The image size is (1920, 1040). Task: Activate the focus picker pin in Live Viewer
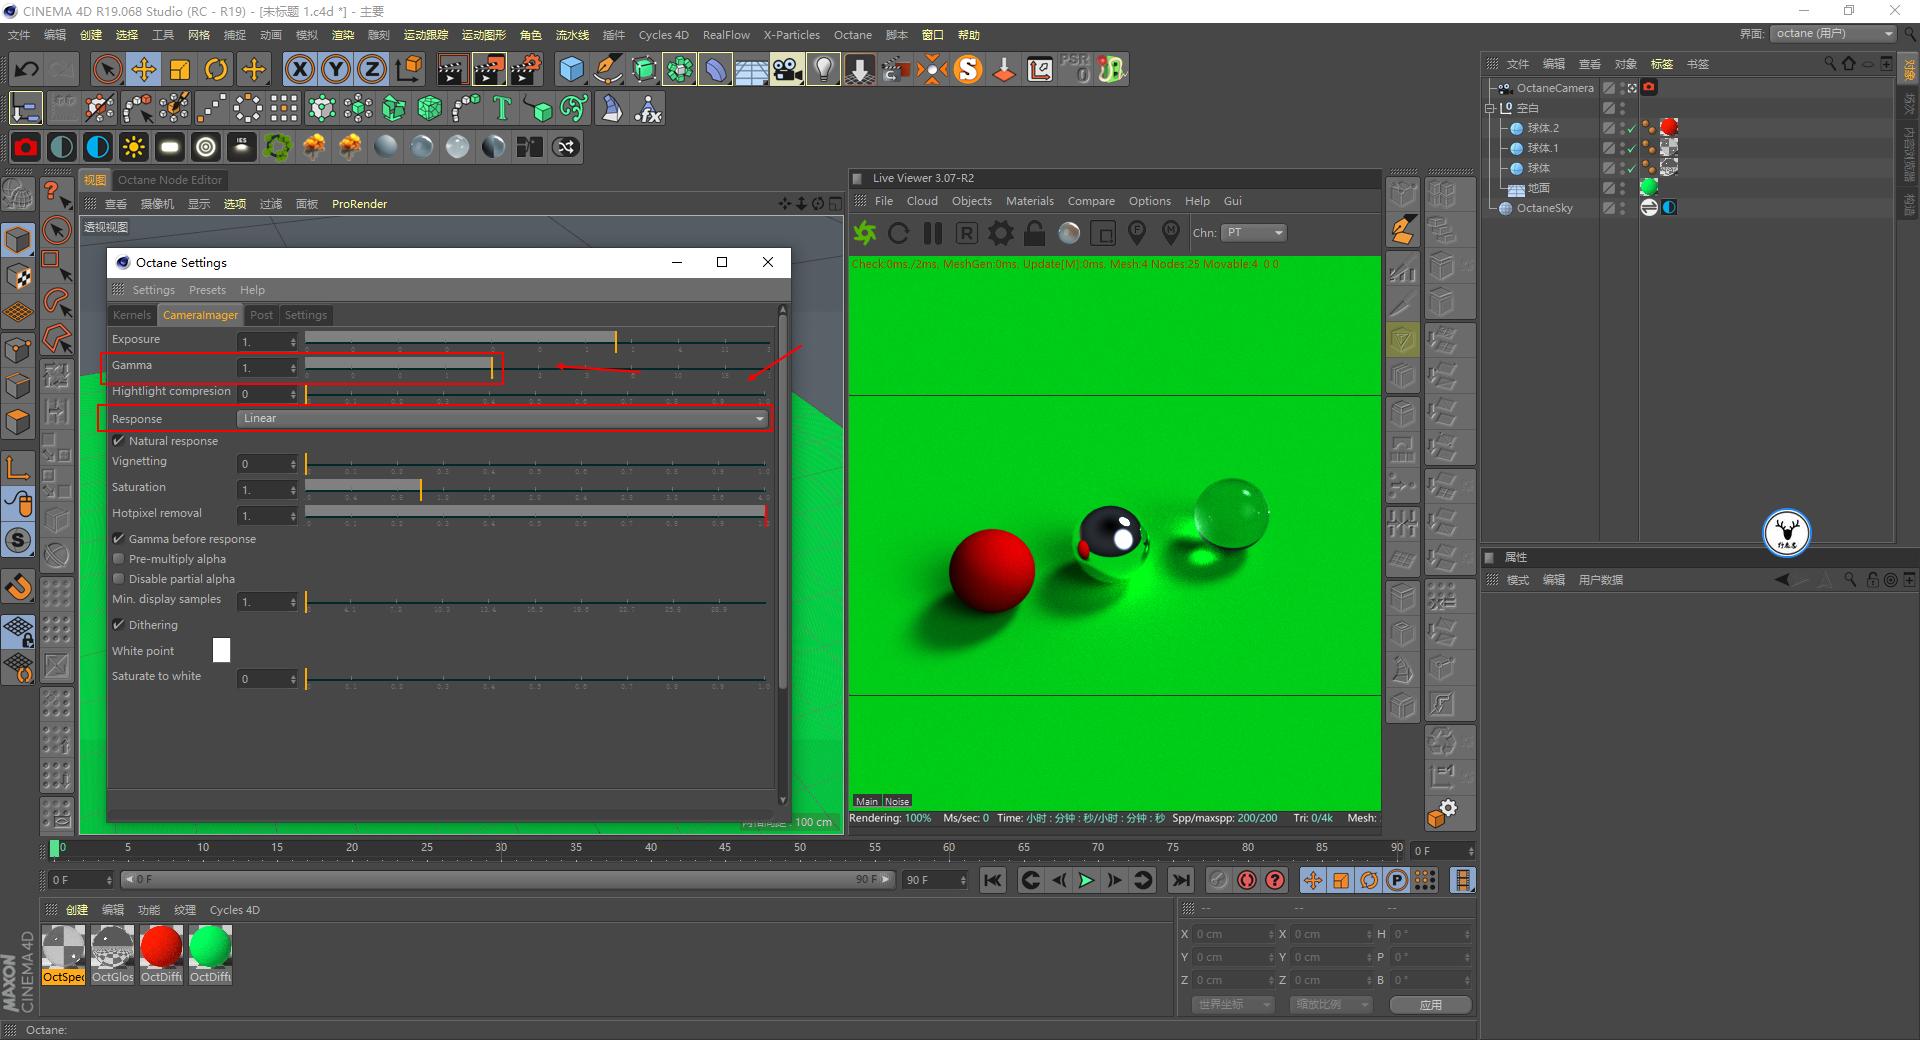pos(1137,233)
